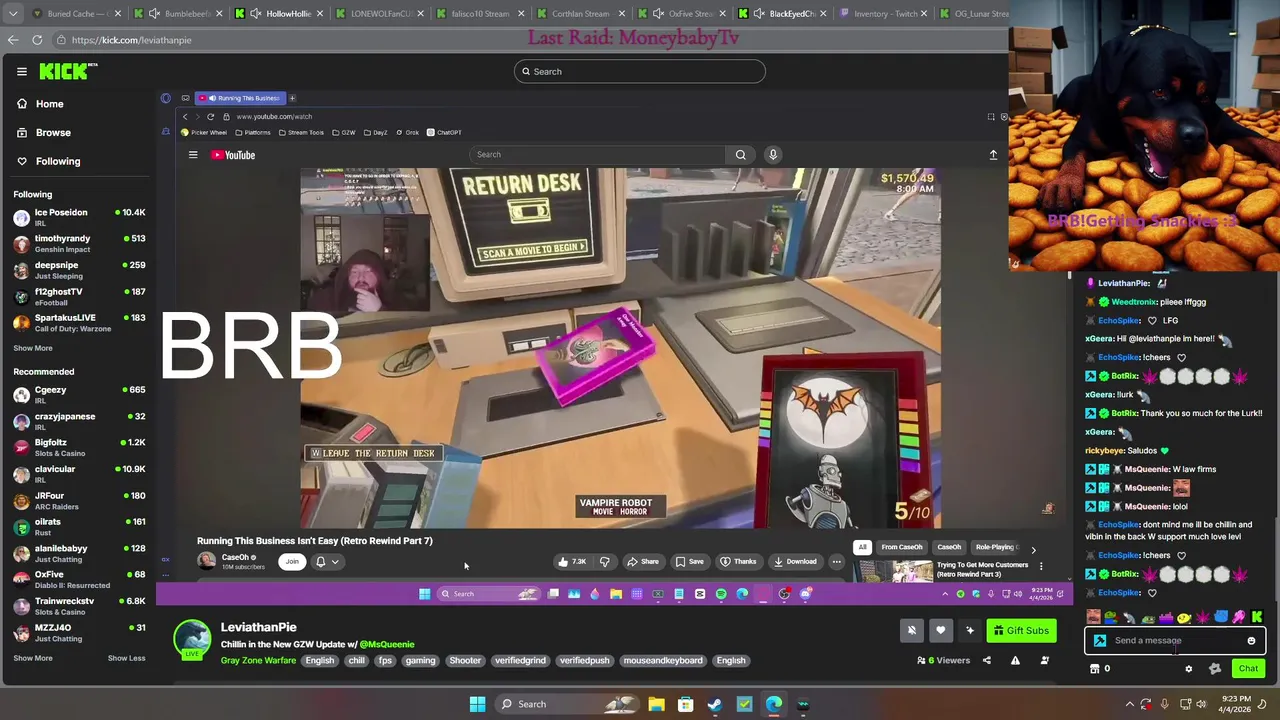Click the chill stream tag
Viewport: 1280px width, 720px height.
[x=356, y=660]
